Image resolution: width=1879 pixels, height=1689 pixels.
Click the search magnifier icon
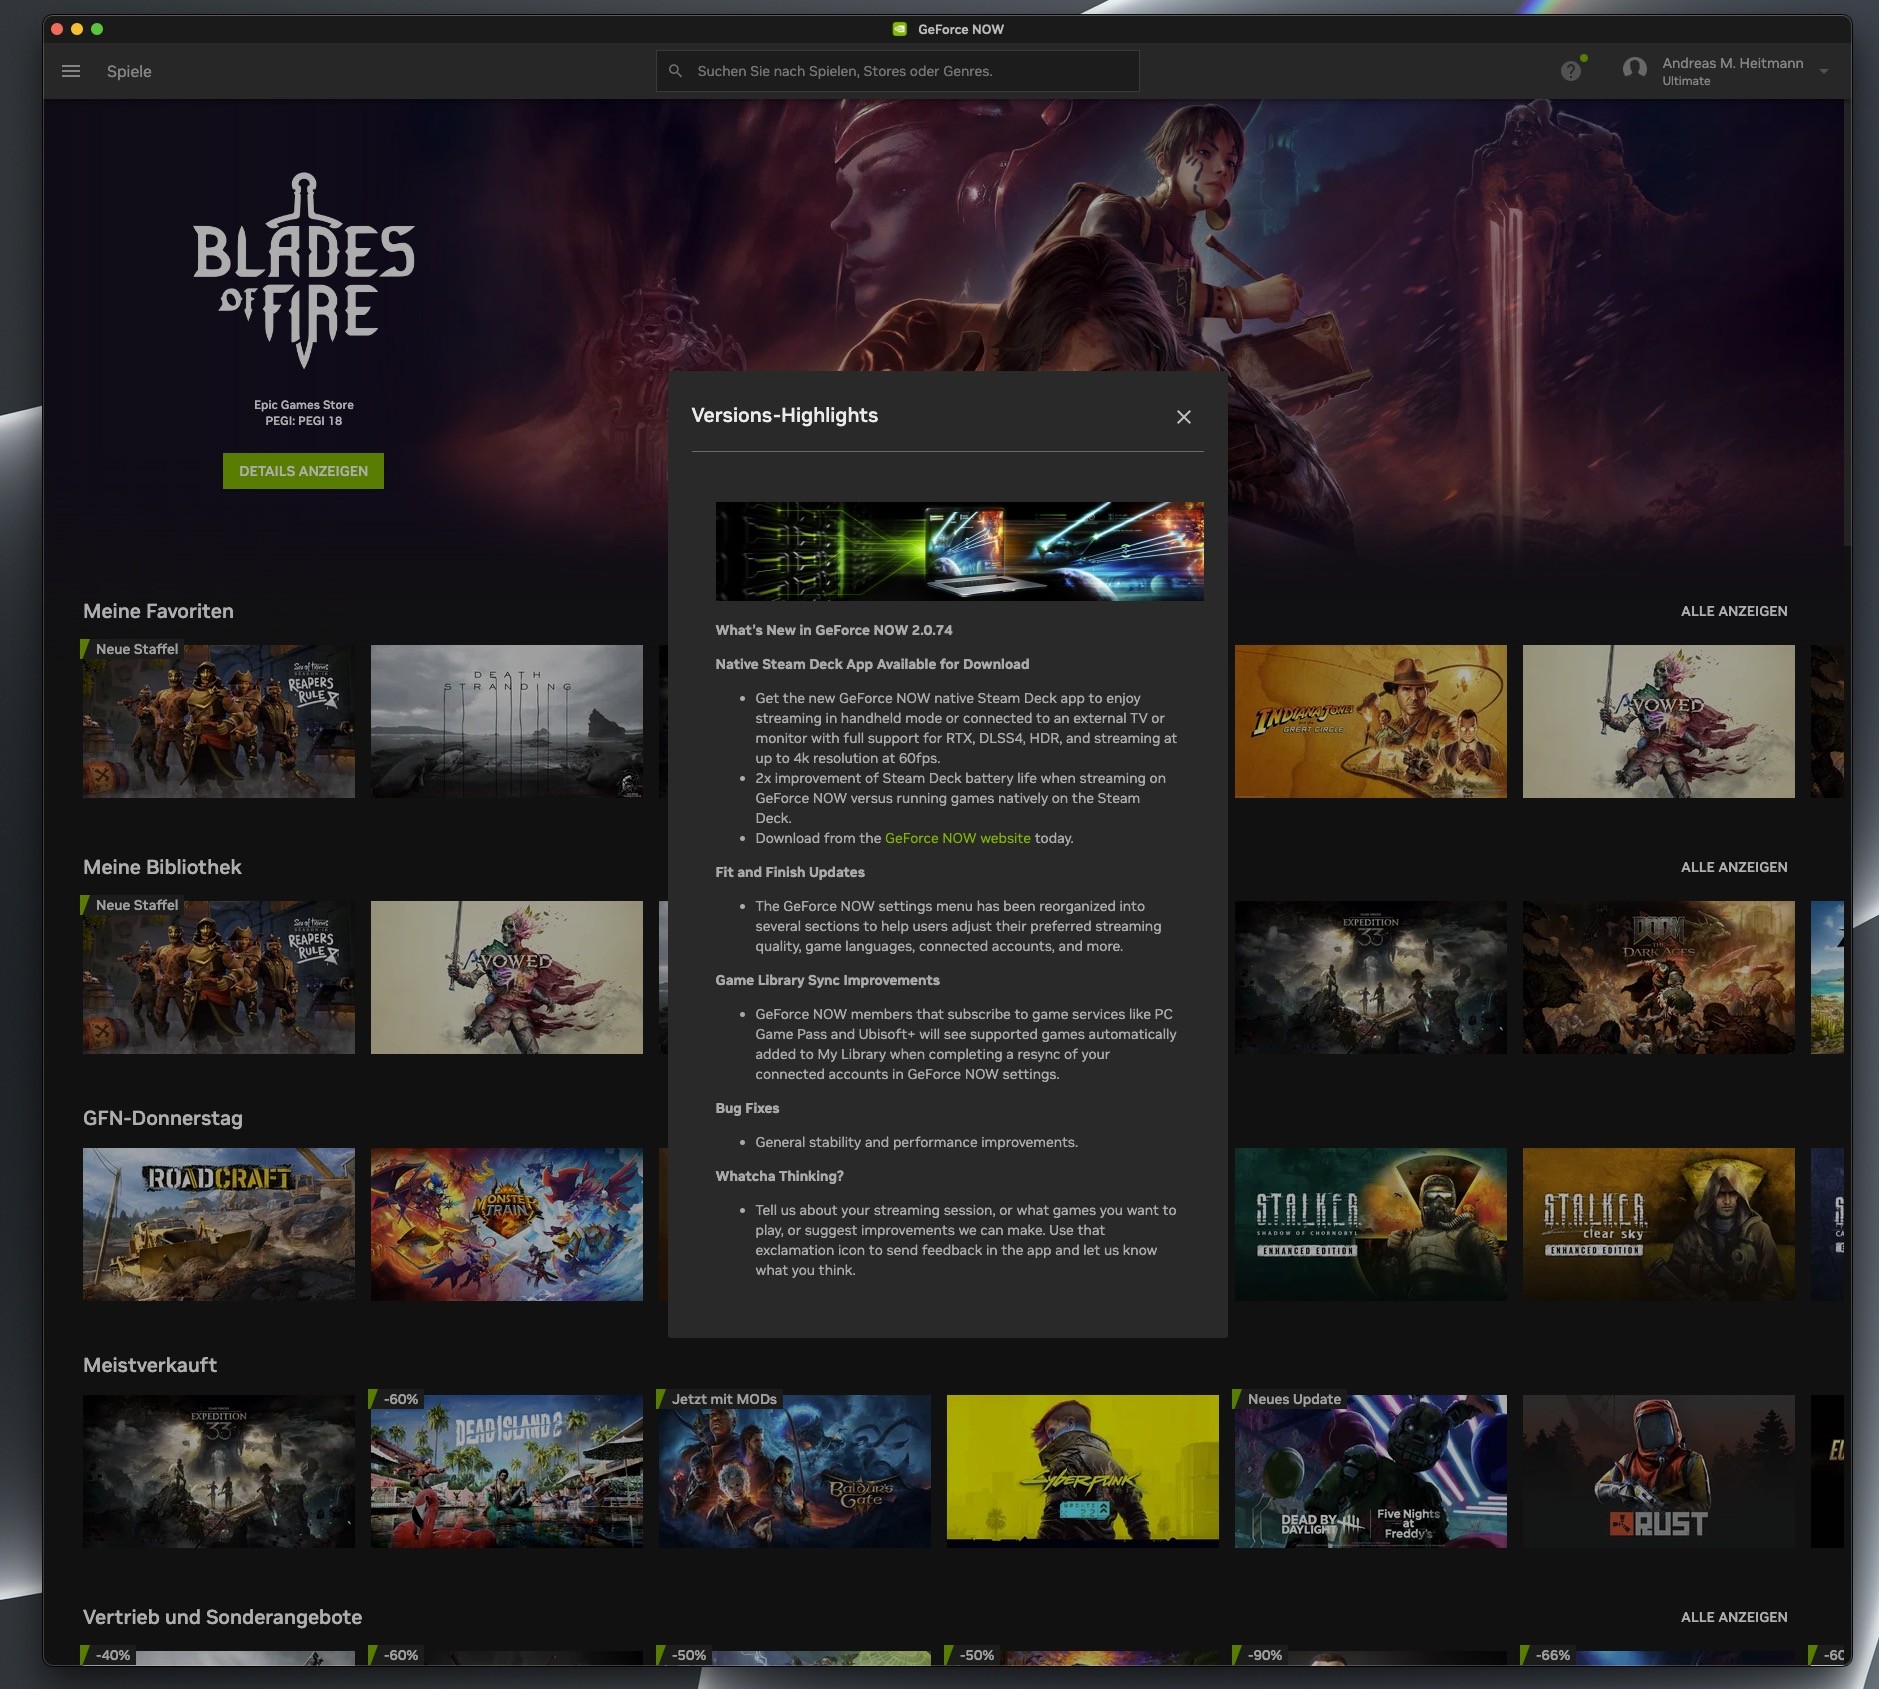pos(675,71)
